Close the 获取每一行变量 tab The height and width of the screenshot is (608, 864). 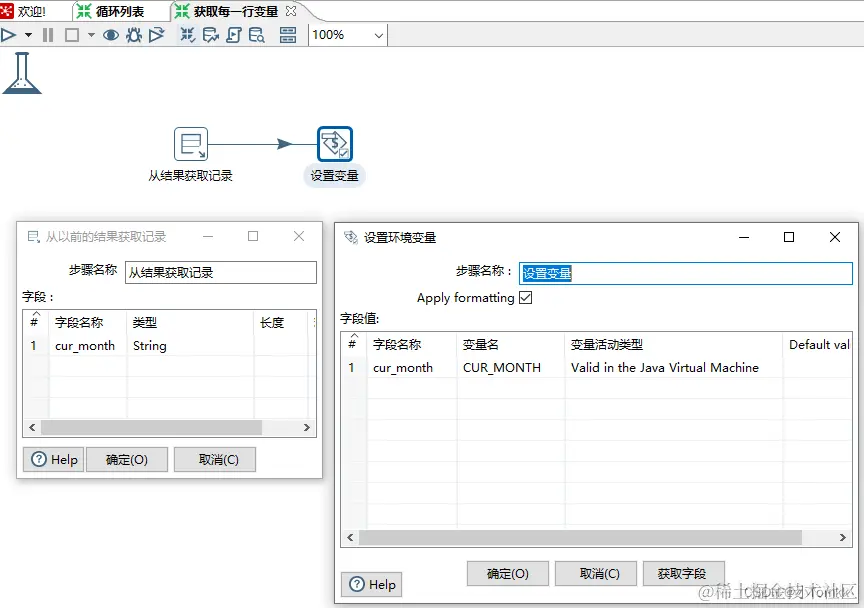coord(291,11)
